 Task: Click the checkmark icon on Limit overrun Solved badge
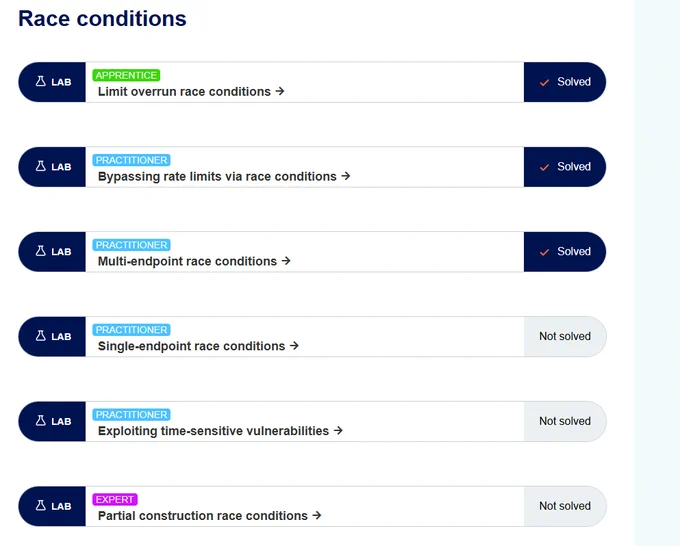click(545, 82)
